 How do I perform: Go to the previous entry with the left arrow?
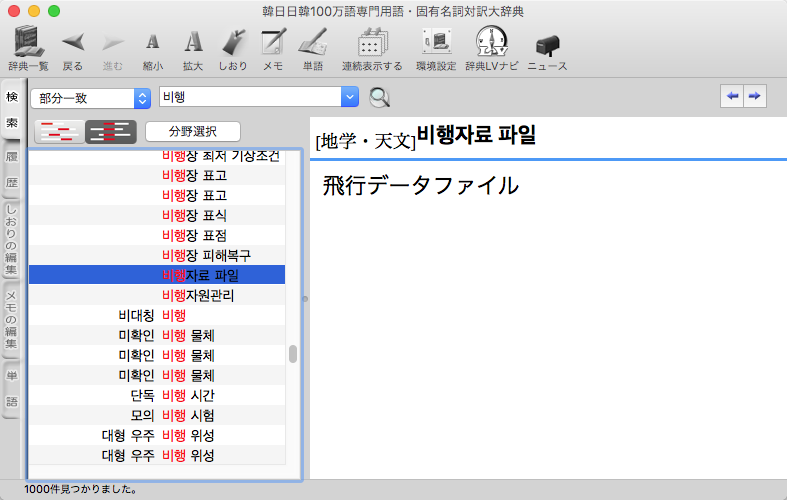732,96
